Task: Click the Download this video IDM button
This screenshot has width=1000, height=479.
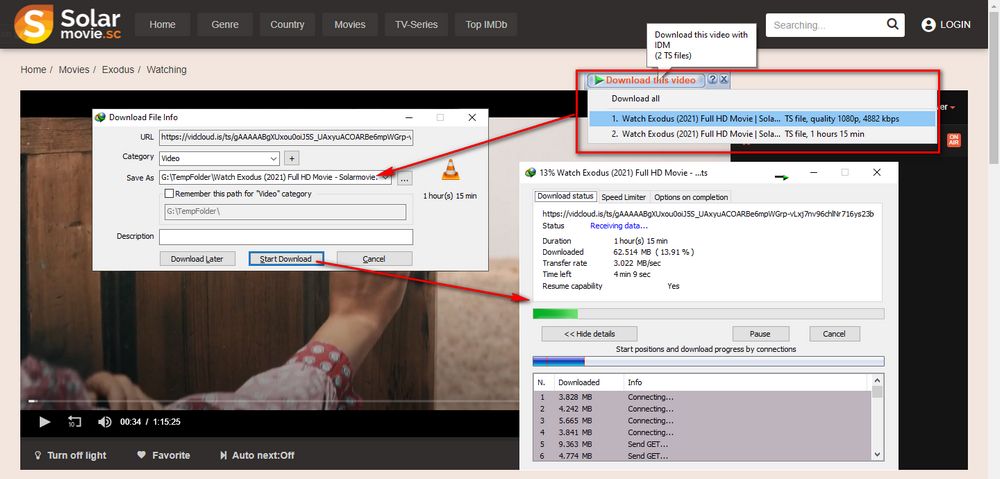Action: click(646, 80)
